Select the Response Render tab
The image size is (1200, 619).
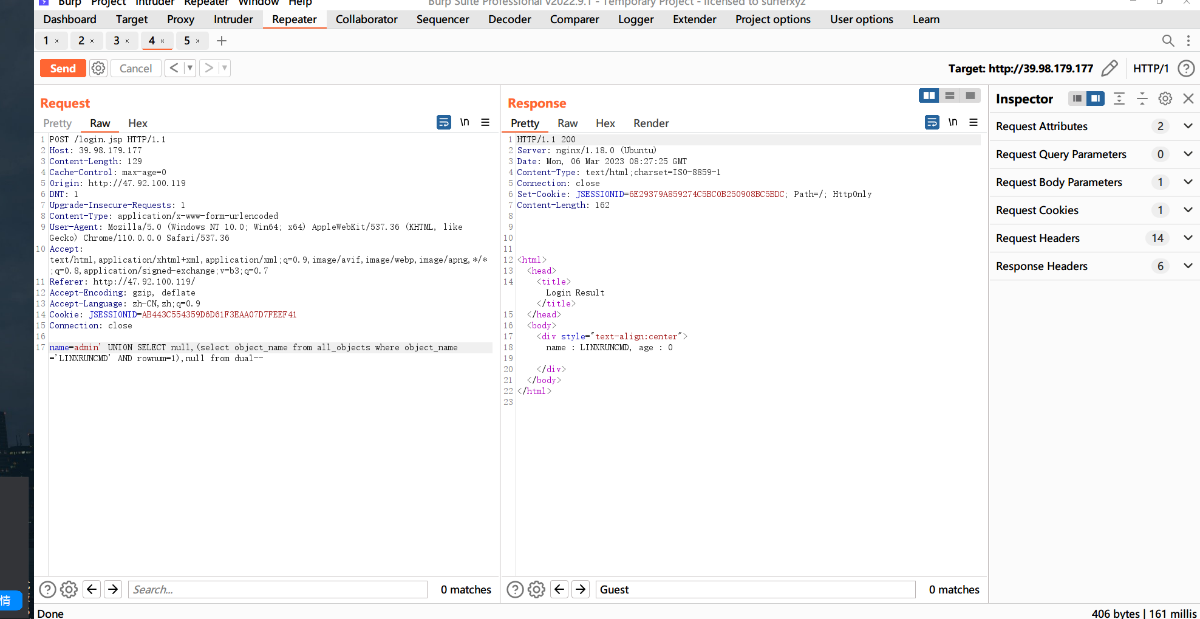[651, 123]
